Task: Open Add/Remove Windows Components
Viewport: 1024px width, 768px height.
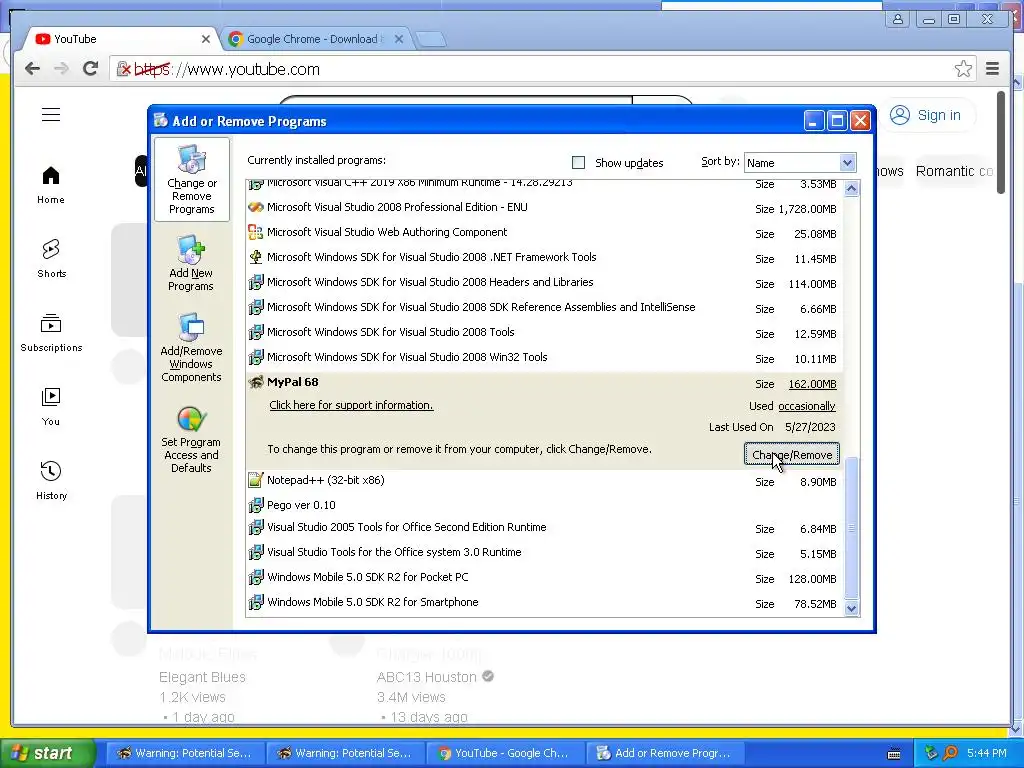Action: pyautogui.click(x=191, y=347)
